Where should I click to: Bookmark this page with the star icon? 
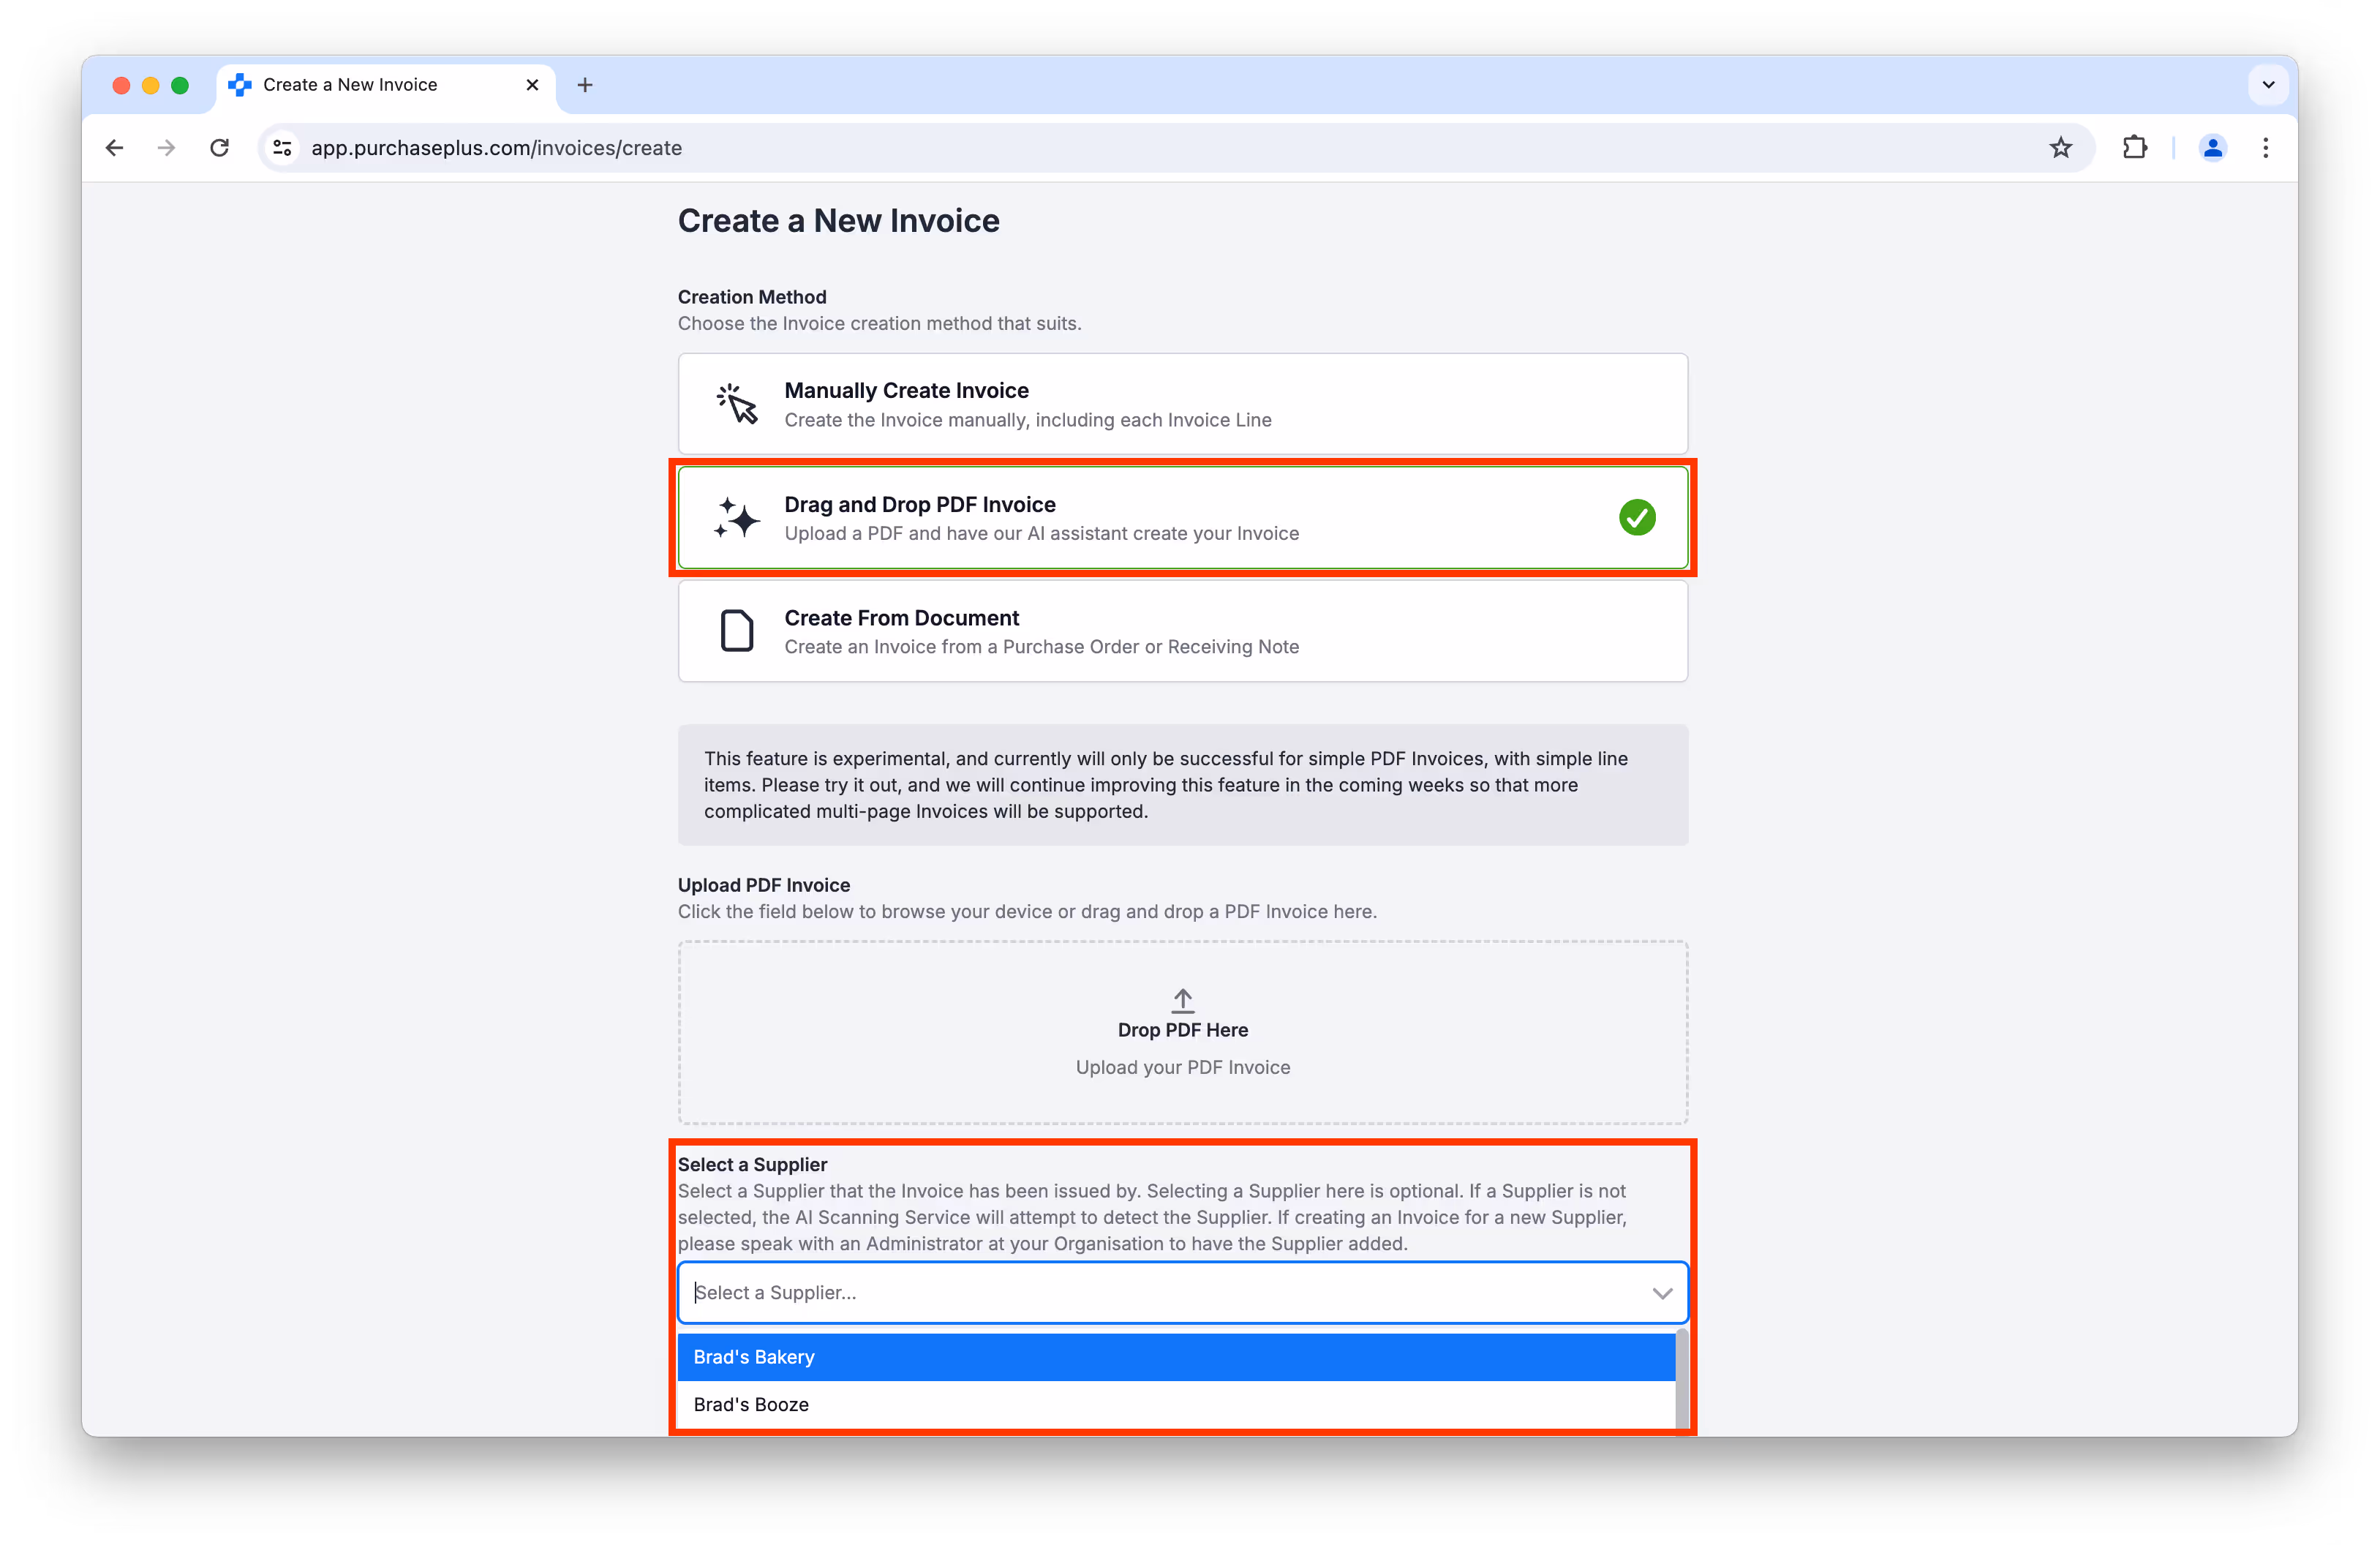[2060, 148]
